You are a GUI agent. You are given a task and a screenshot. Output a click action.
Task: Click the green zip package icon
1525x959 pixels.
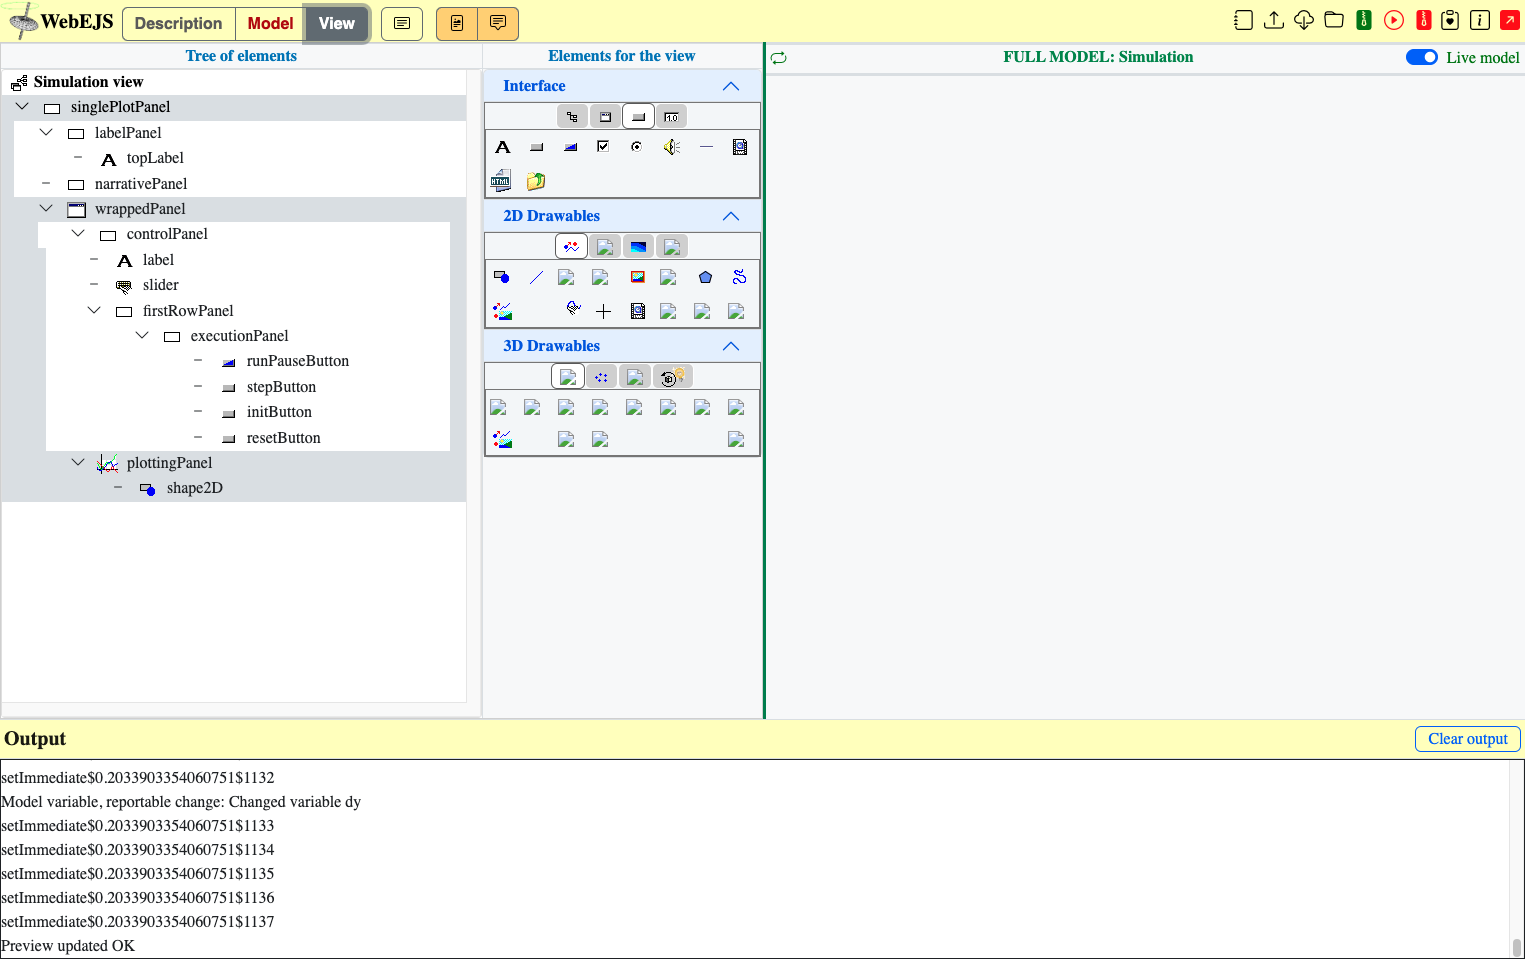point(1363,20)
